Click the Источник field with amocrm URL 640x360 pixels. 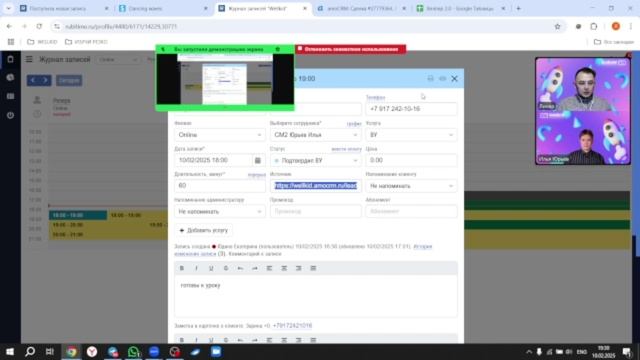(316, 186)
